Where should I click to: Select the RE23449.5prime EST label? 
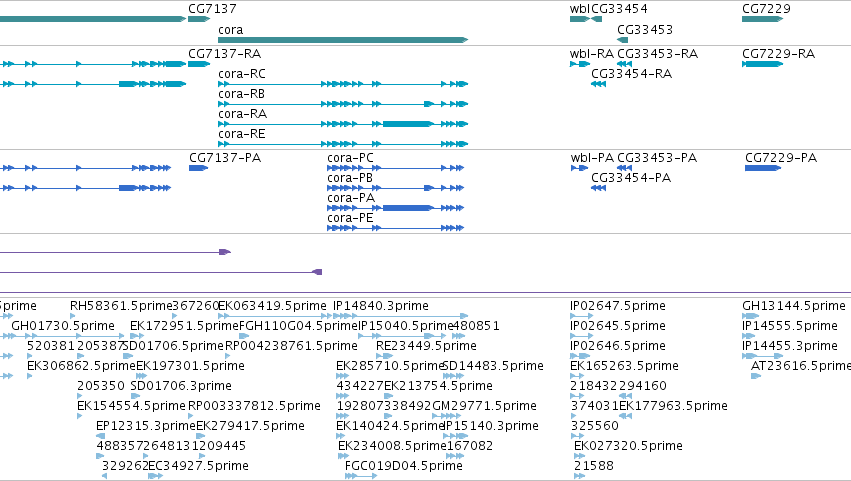[x=426, y=346]
